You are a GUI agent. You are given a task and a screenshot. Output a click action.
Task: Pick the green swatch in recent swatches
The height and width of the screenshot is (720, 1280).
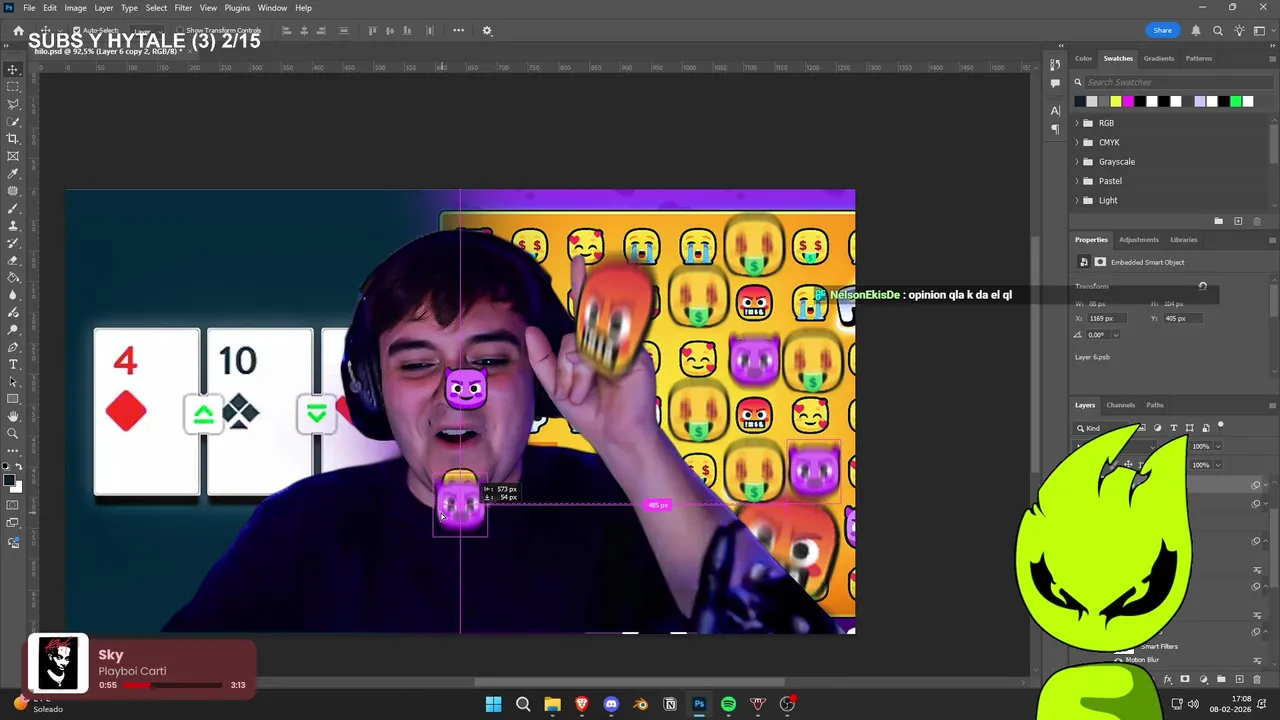[1236, 101]
